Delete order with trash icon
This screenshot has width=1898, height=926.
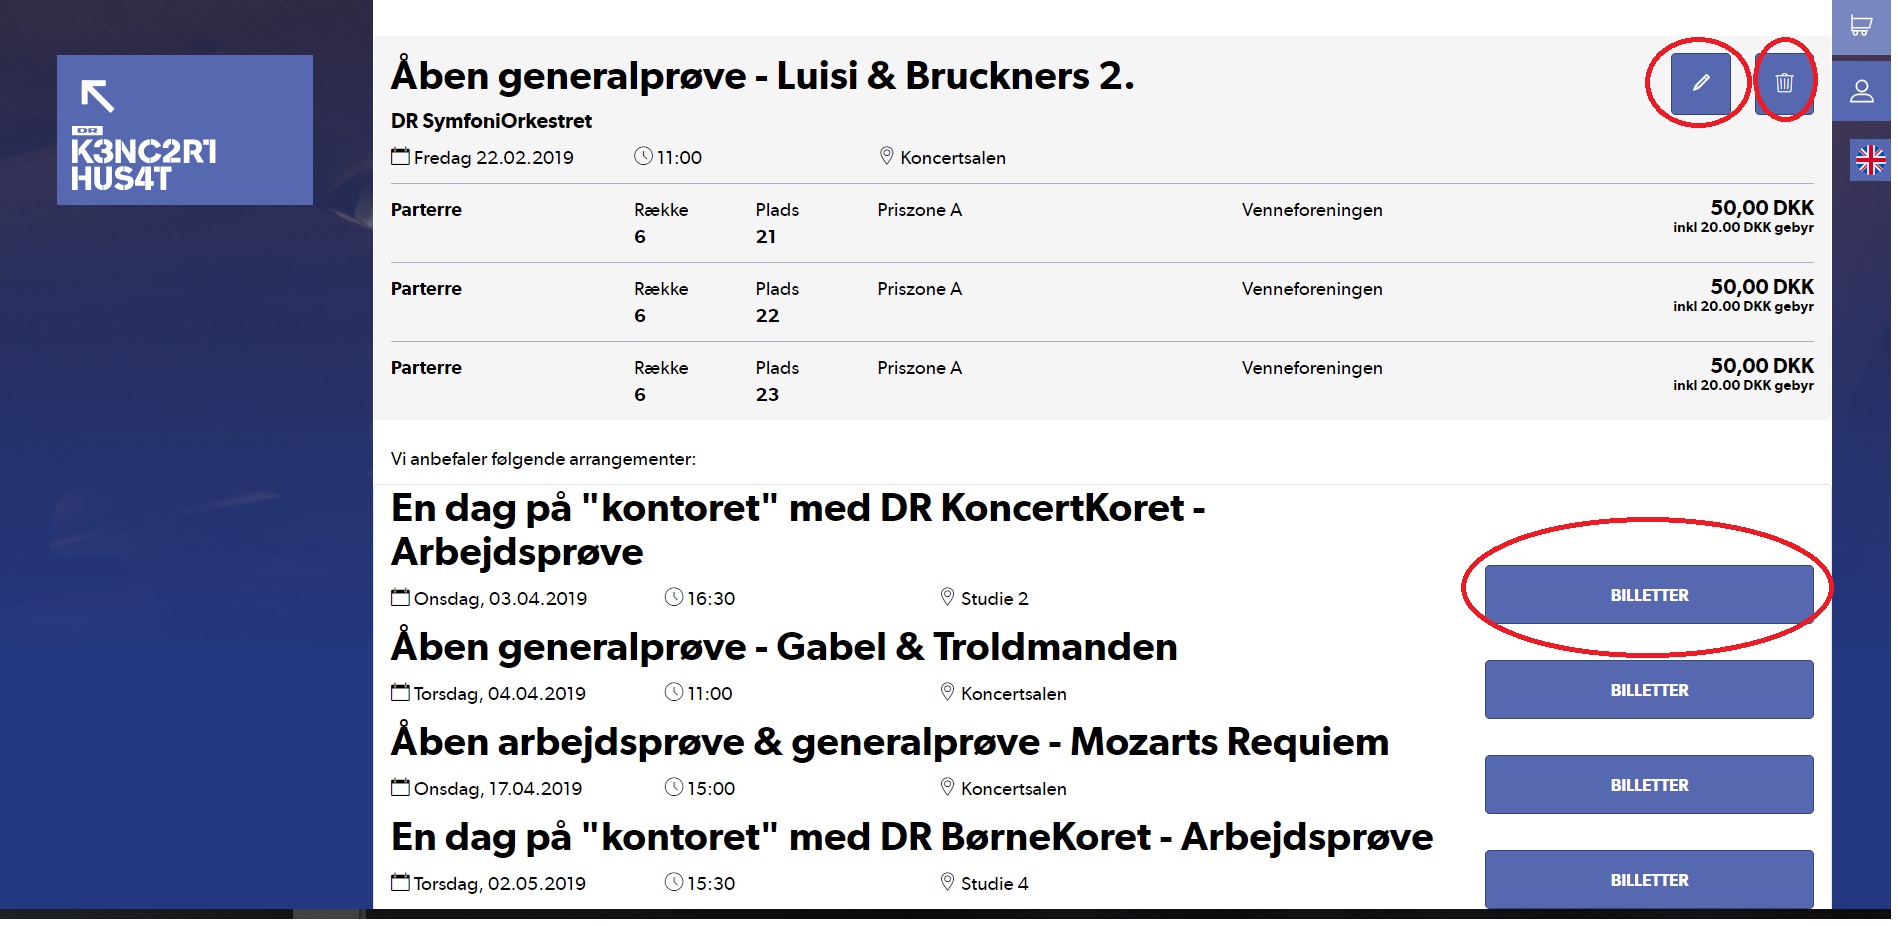[x=1784, y=83]
